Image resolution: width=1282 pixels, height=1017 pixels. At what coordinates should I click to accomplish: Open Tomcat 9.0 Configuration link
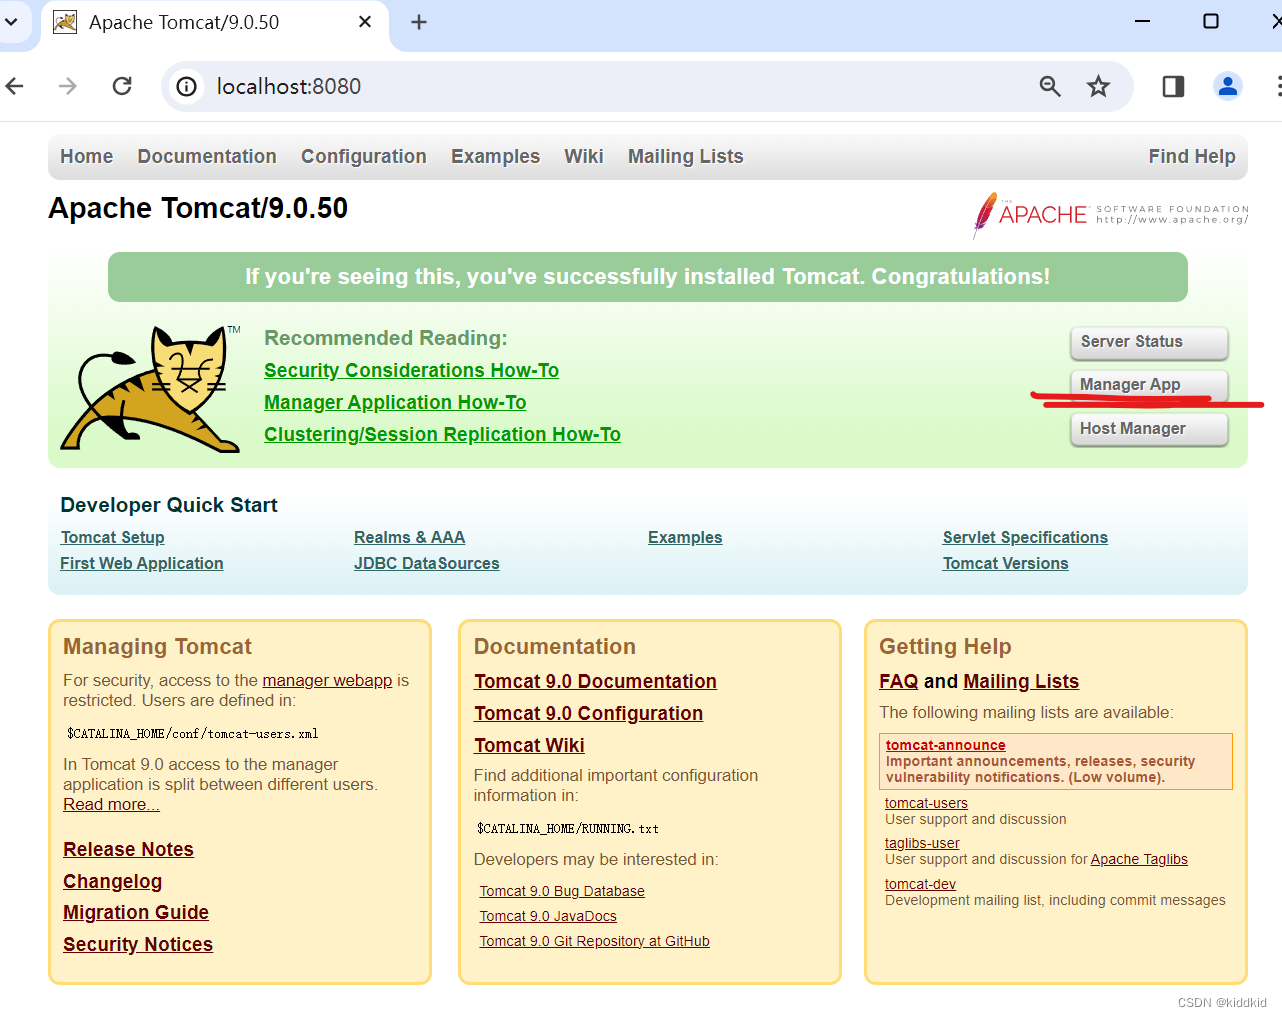click(588, 713)
